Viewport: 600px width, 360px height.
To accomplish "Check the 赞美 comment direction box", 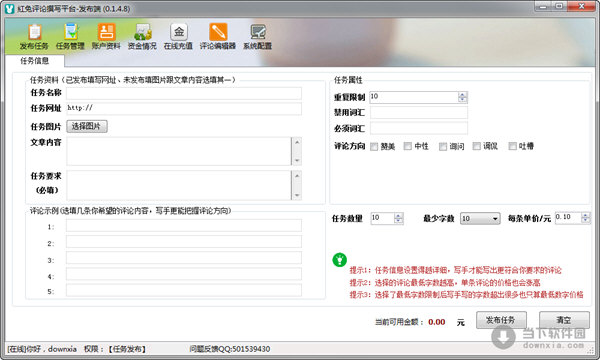I will coord(374,147).
